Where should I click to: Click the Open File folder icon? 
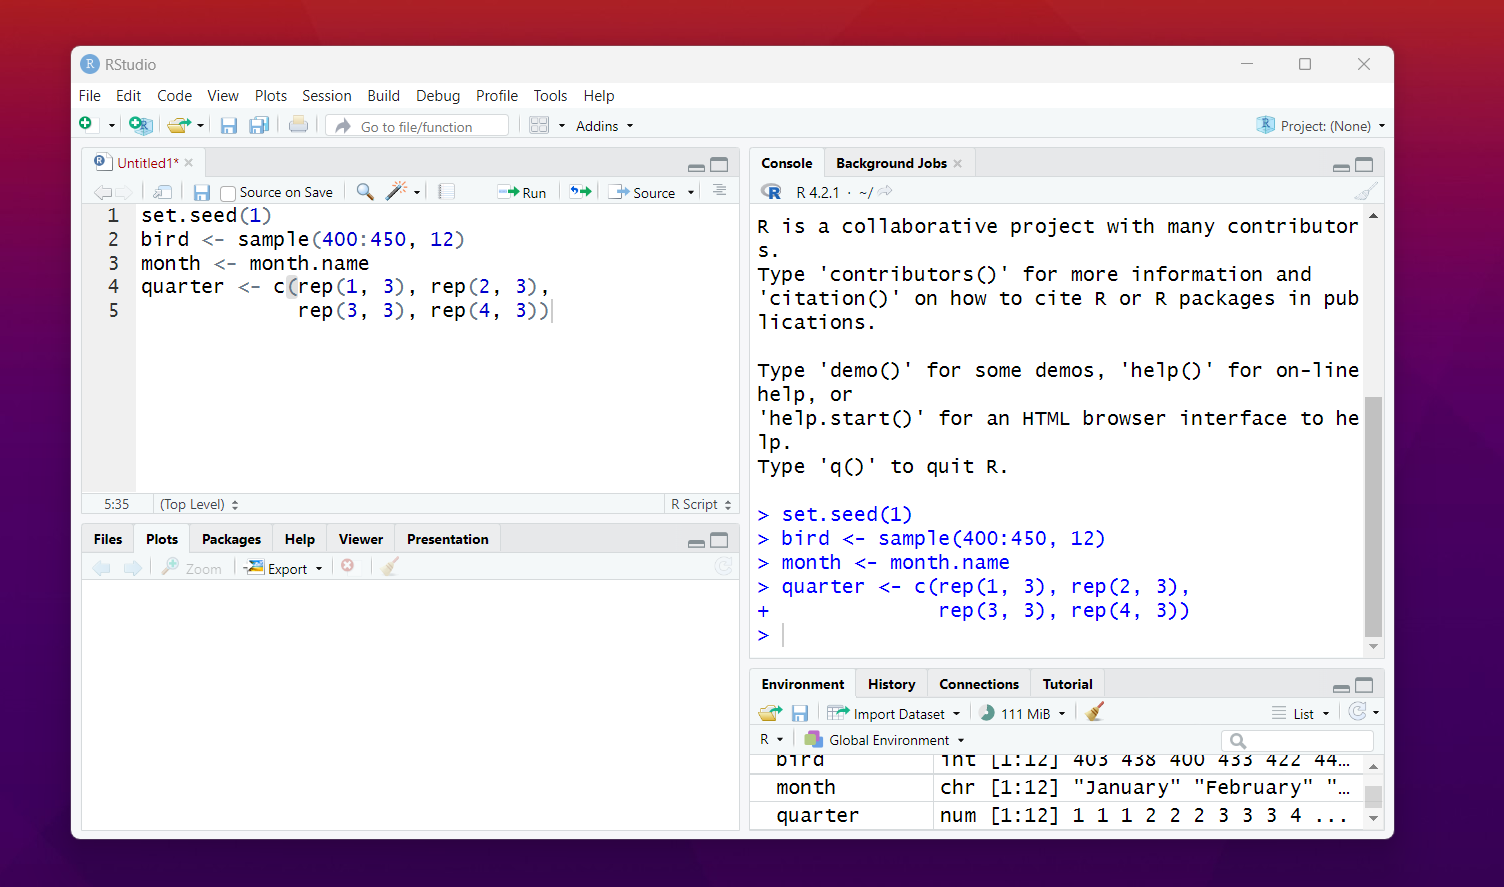(178, 125)
